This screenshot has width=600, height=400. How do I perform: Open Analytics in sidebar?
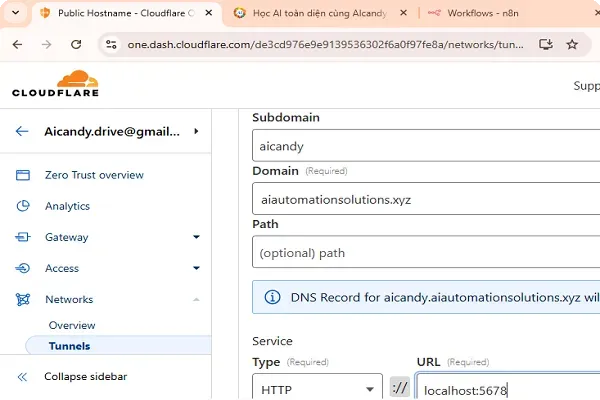point(67,206)
